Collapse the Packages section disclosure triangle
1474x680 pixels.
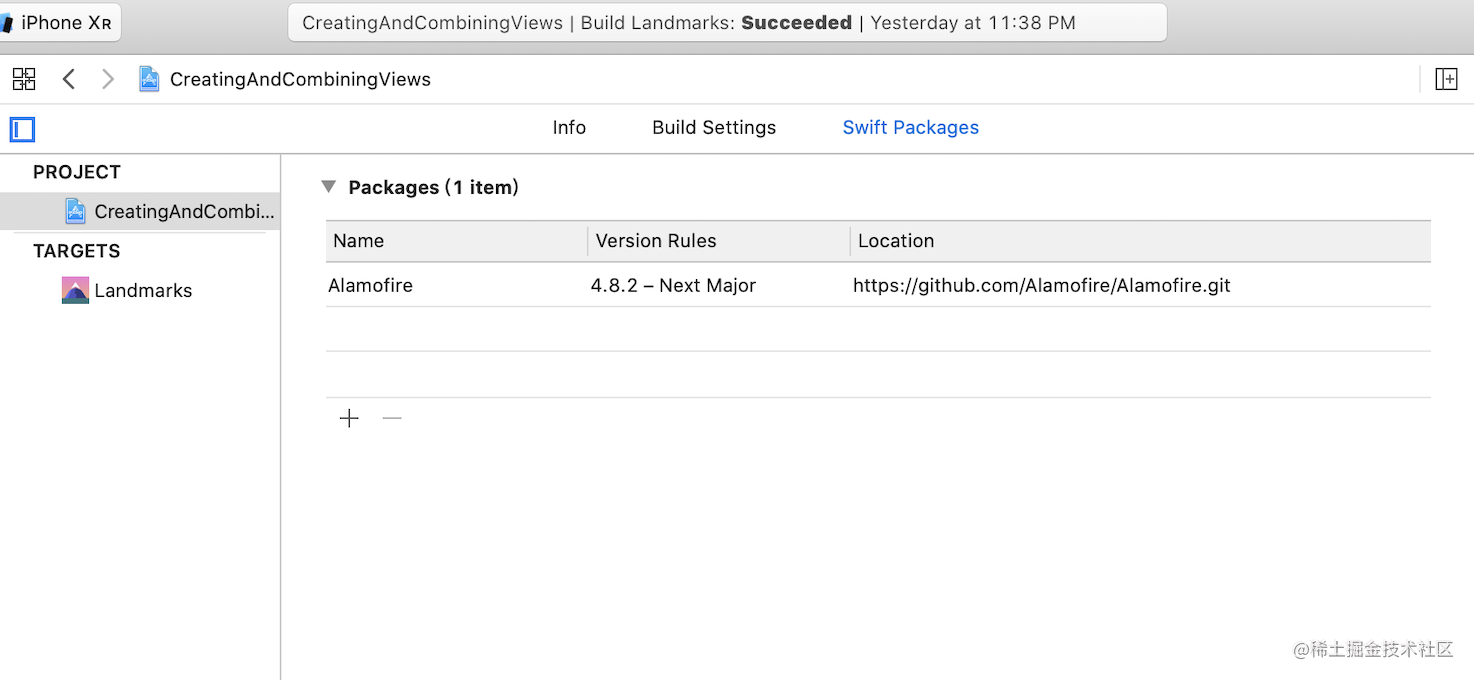tap(328, 187)
